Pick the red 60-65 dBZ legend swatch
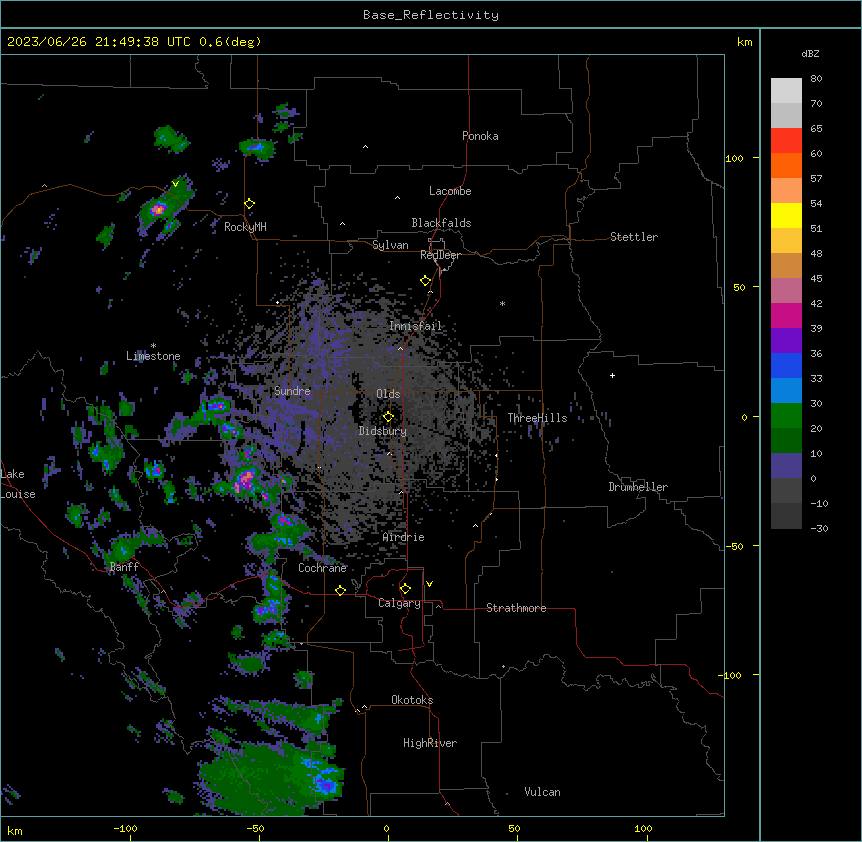Screen dimensions: 862x842 pos(786,141)
